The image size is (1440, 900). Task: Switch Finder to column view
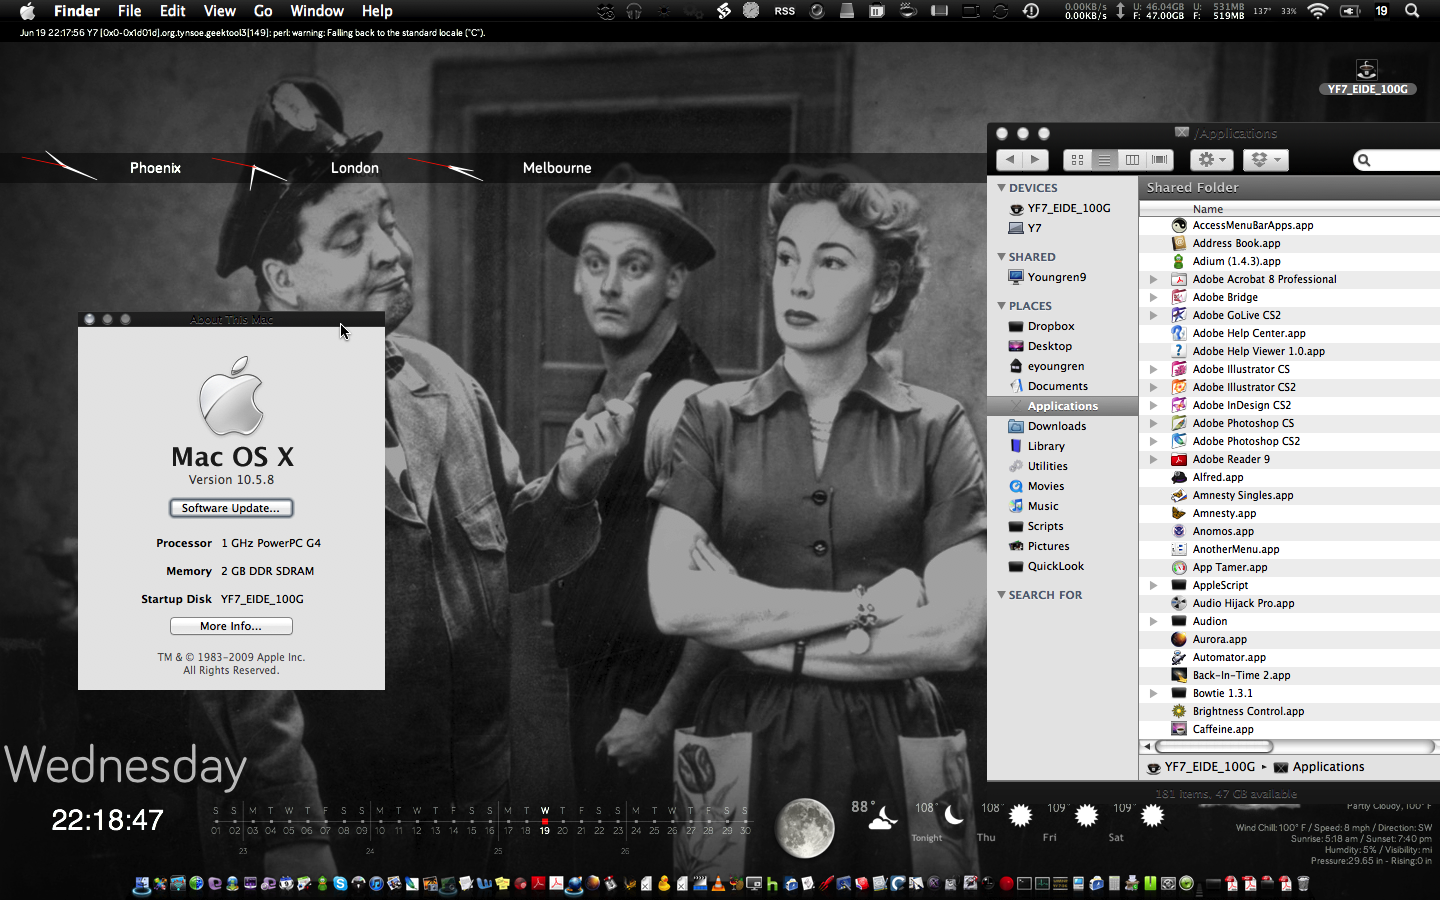(1132, 159)
